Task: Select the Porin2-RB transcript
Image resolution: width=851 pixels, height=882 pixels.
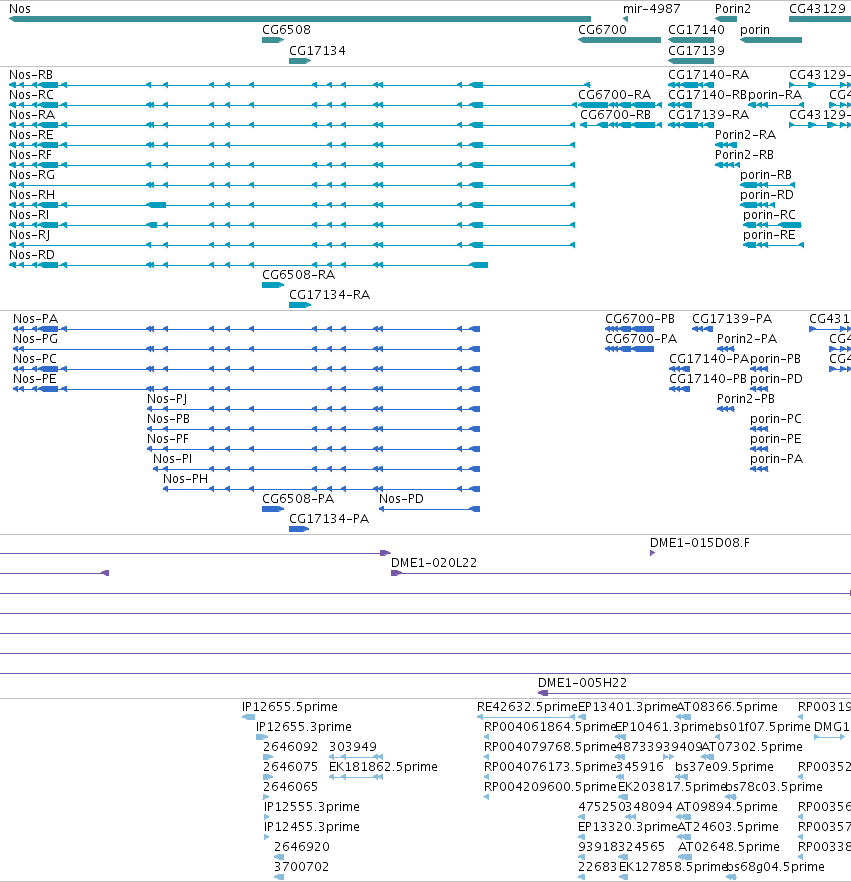Action: pyautogui.click(x=727, y=165)
